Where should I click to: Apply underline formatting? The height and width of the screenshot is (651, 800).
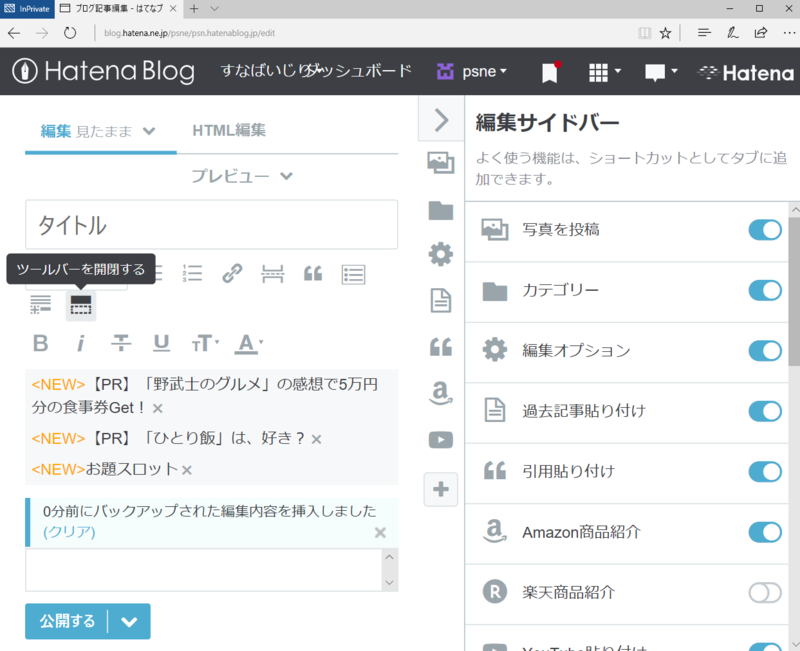(161, 343)
